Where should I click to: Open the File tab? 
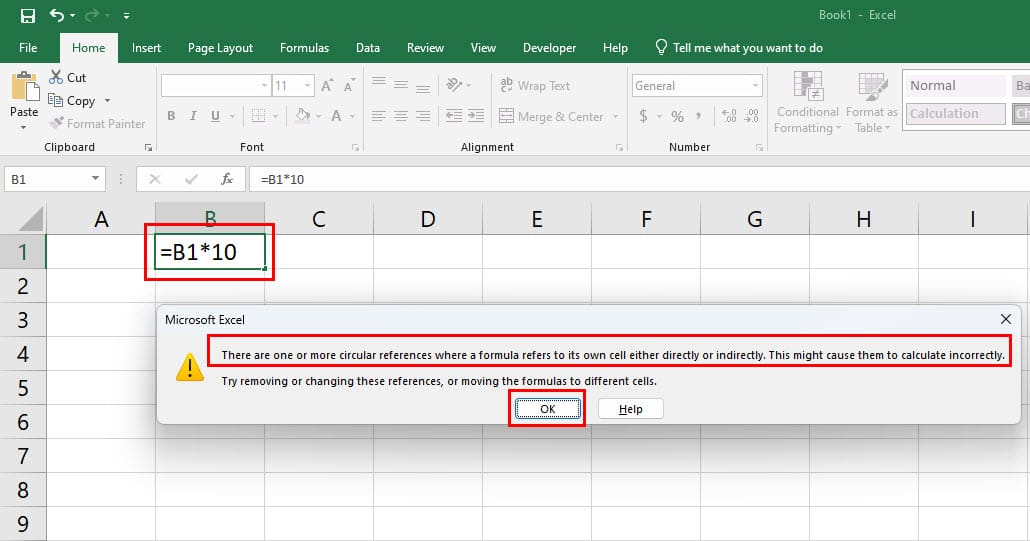28,48
